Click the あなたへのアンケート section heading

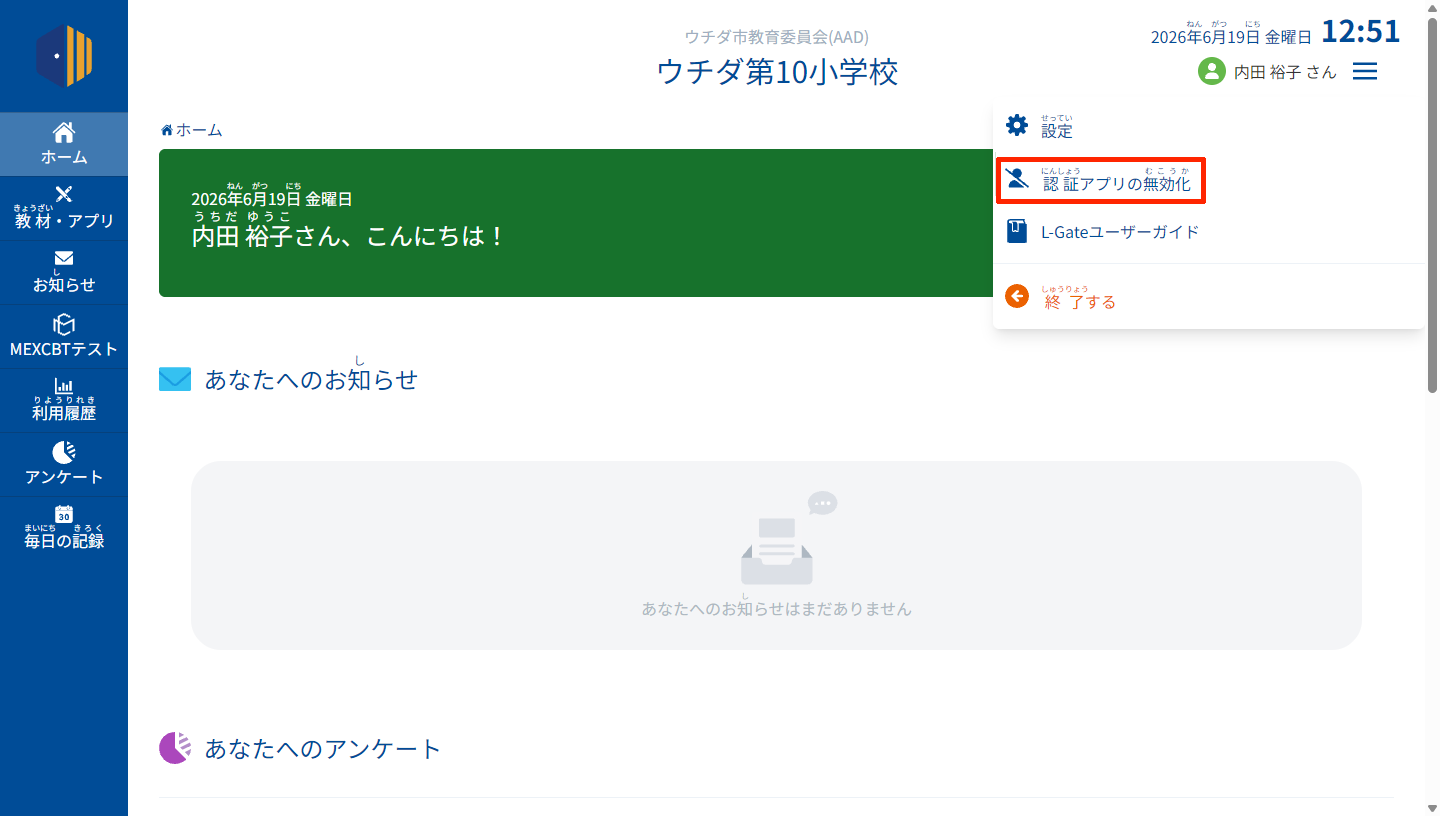coord(323,748)
